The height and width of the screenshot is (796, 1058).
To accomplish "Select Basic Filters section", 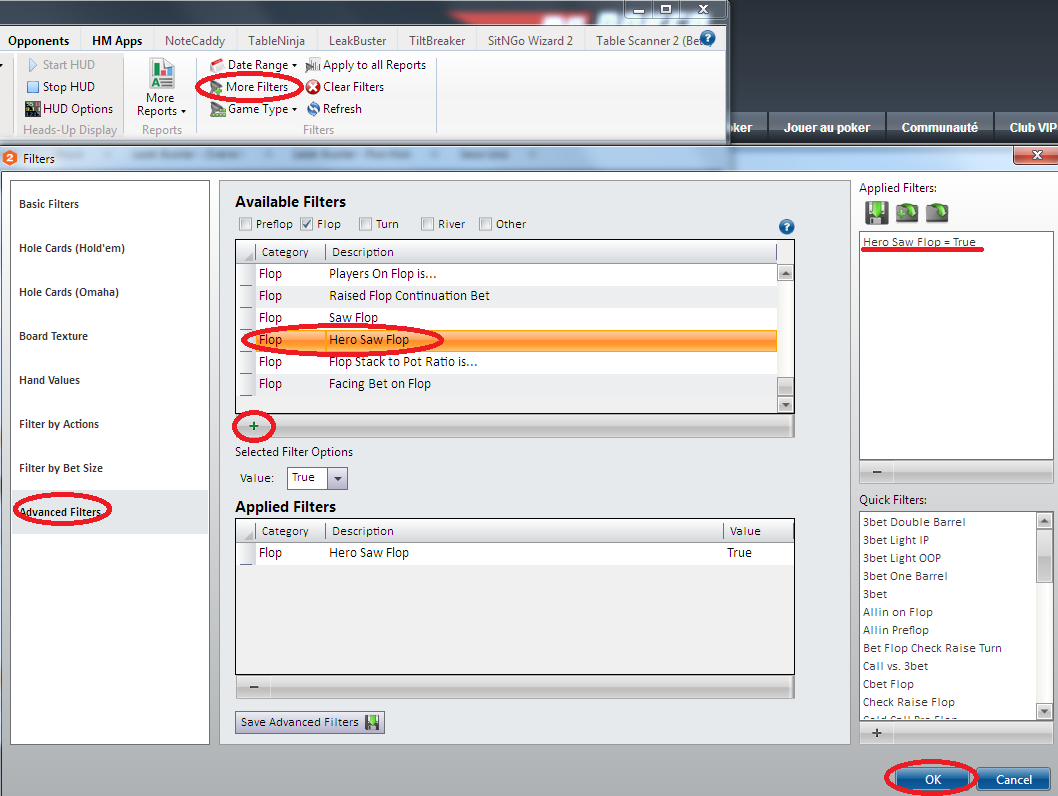I will tap(109, 204).
